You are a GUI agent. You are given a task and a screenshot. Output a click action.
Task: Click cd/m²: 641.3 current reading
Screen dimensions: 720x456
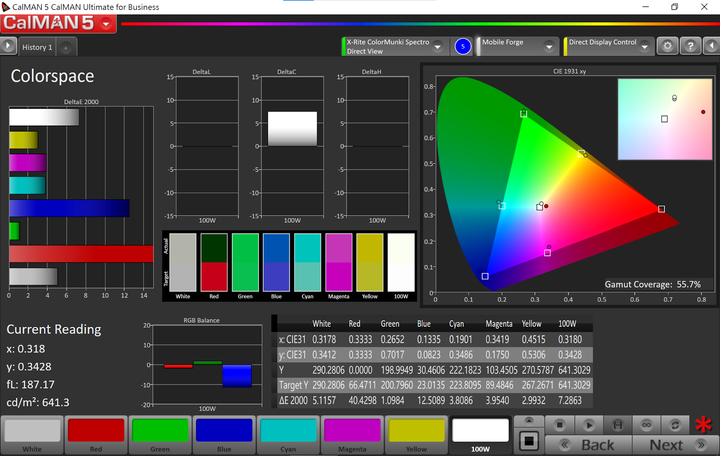(x=38, y=402)
